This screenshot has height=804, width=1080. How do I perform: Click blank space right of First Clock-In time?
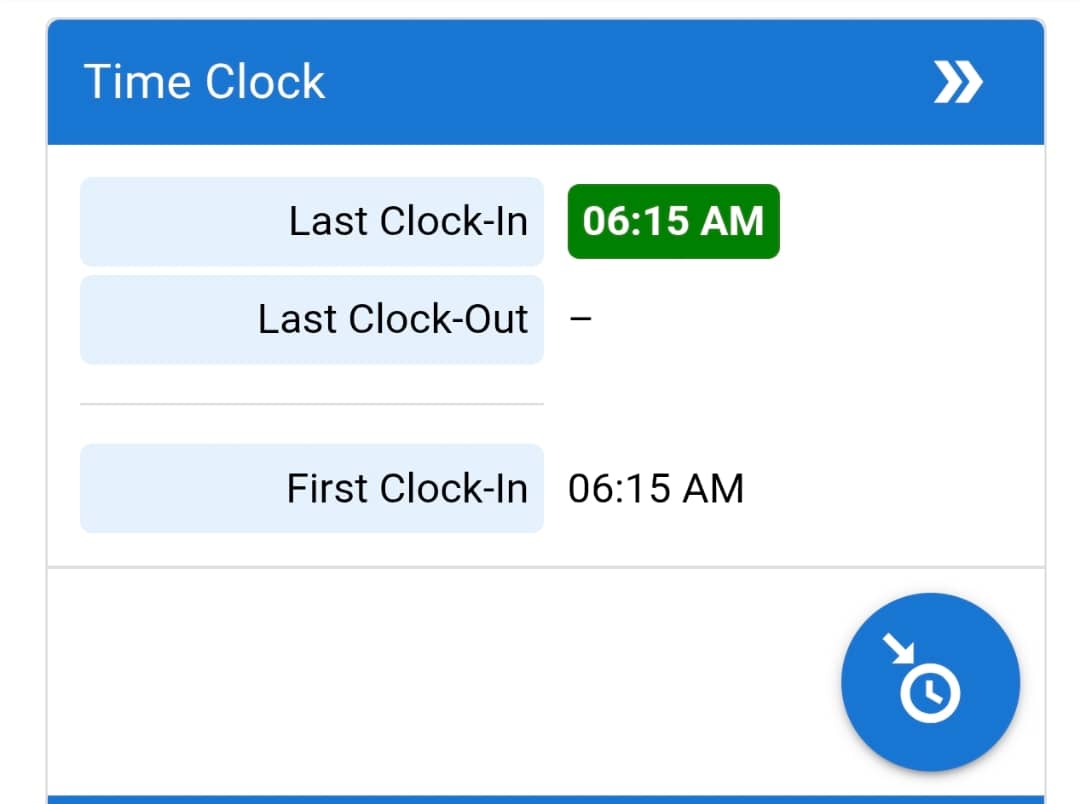(x=890, y=489)
